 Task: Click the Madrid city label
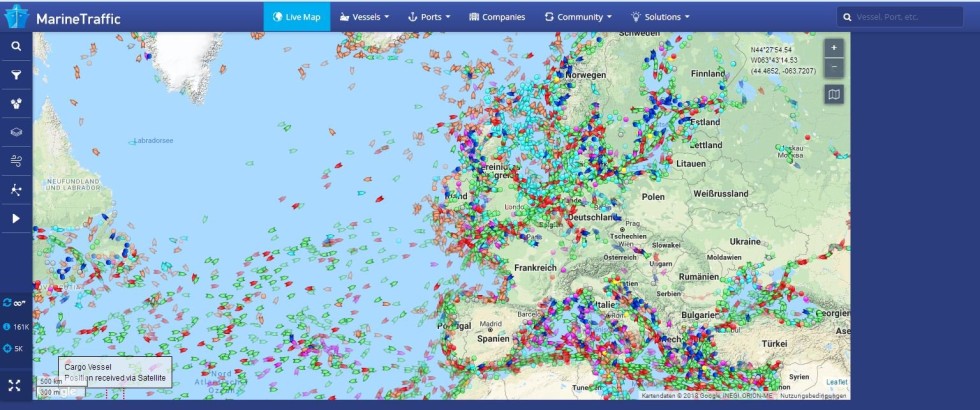[491, 323]
